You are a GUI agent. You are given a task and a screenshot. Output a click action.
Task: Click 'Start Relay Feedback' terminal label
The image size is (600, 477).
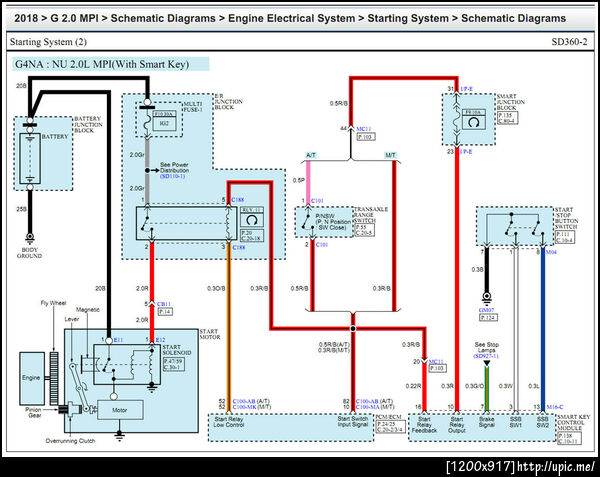pyautogui.click(x=424, y=425)
